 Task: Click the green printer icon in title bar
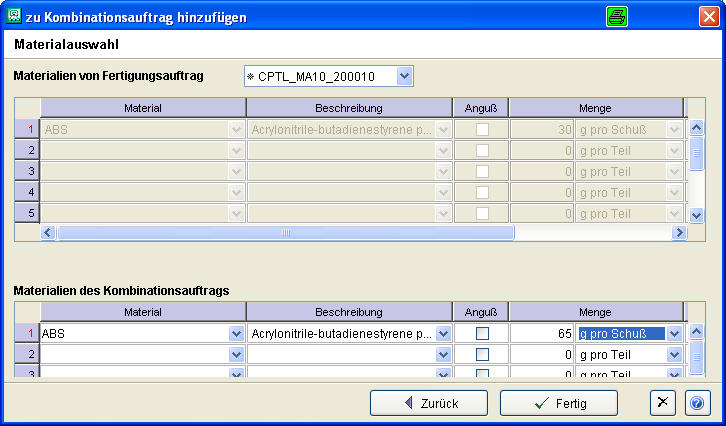coord(617,17)
